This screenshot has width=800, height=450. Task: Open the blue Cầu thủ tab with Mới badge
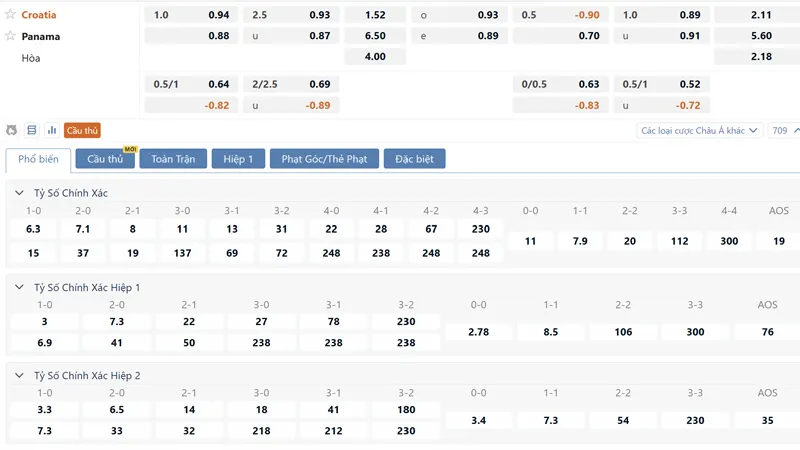[x=105, y=159]
